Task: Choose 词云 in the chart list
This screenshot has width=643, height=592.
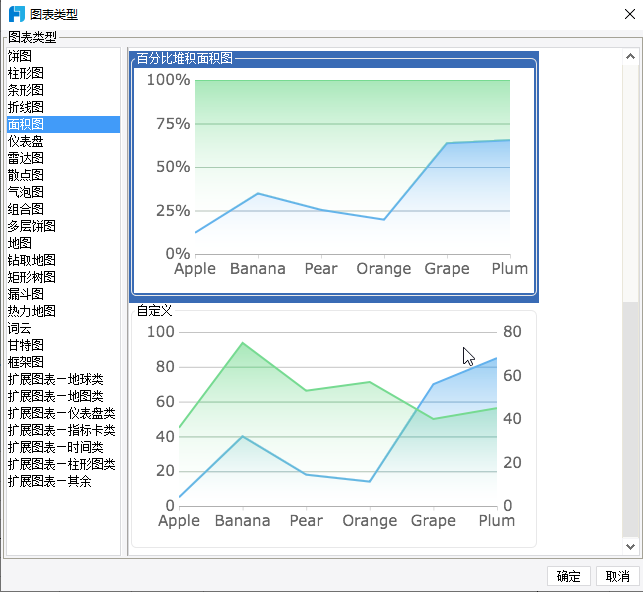Action: 64,328
